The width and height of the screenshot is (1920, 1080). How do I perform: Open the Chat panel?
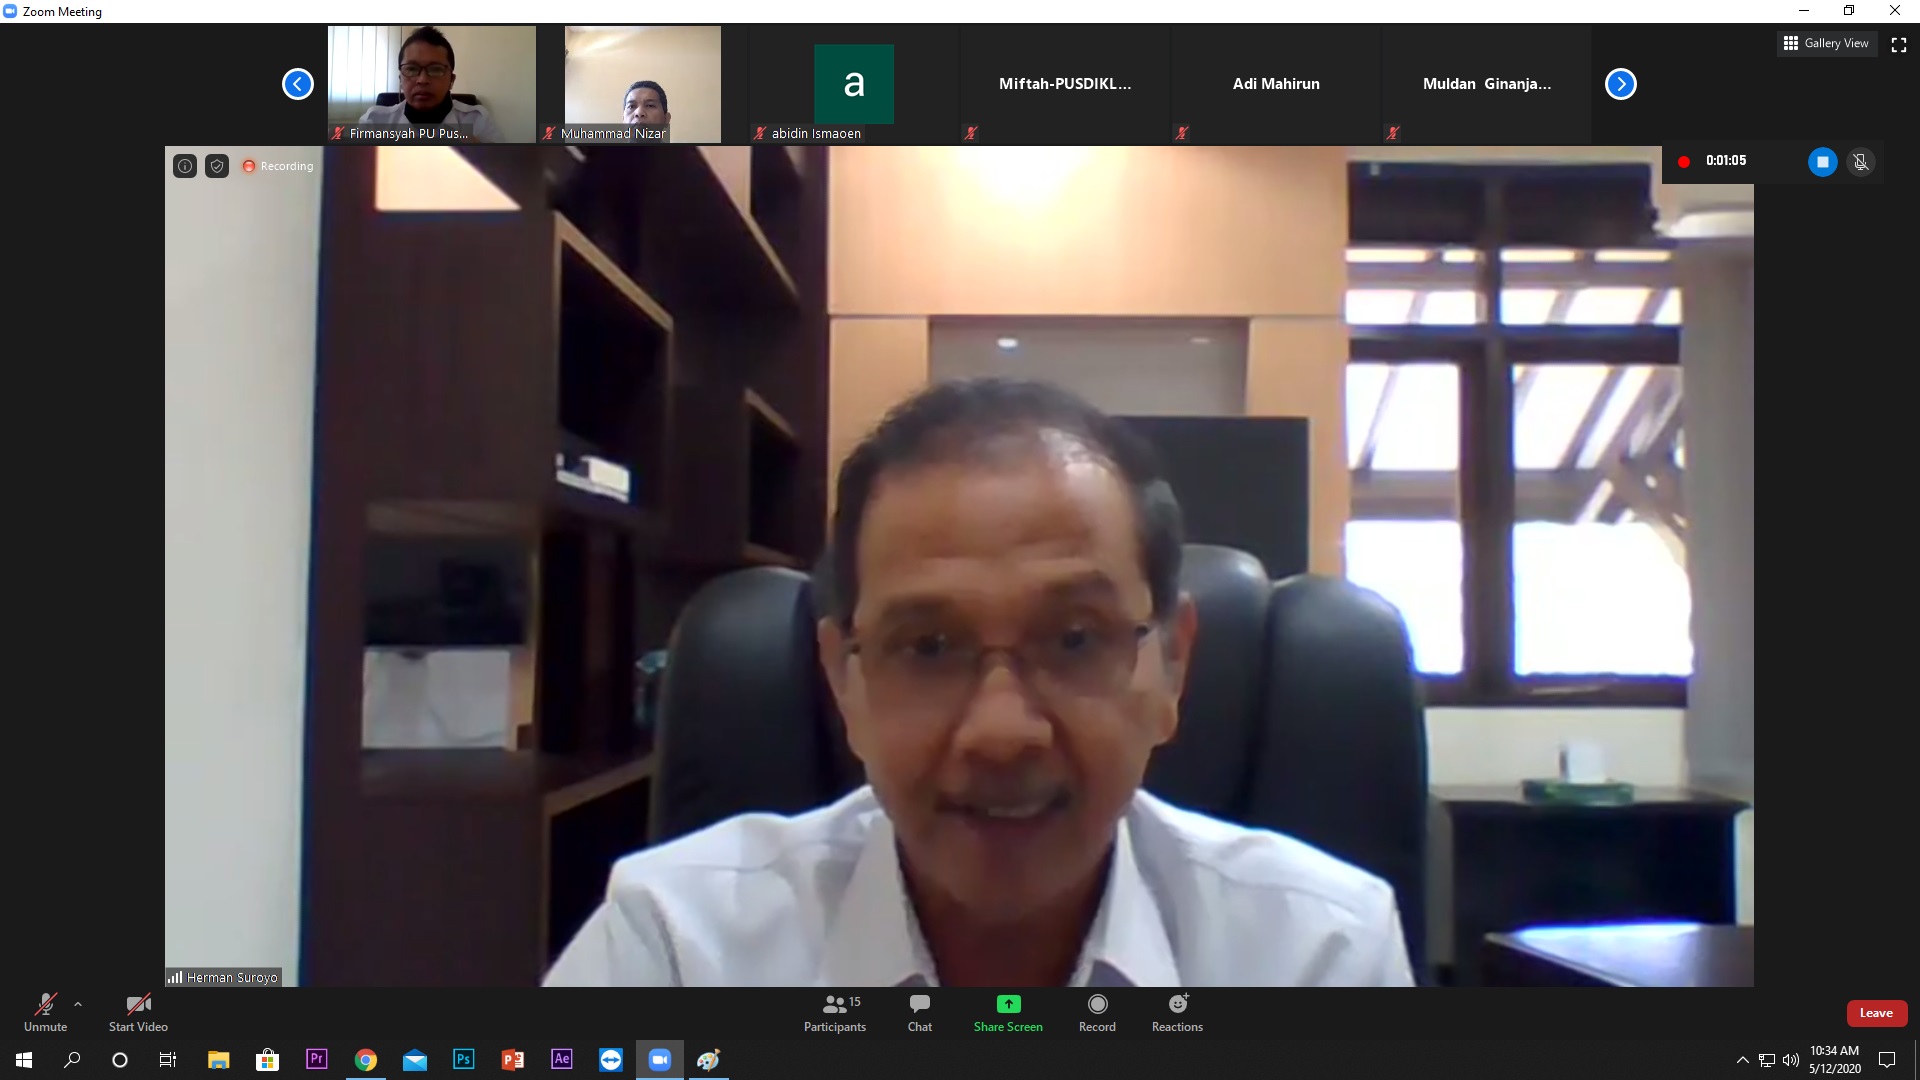[x=920, y=1012]
